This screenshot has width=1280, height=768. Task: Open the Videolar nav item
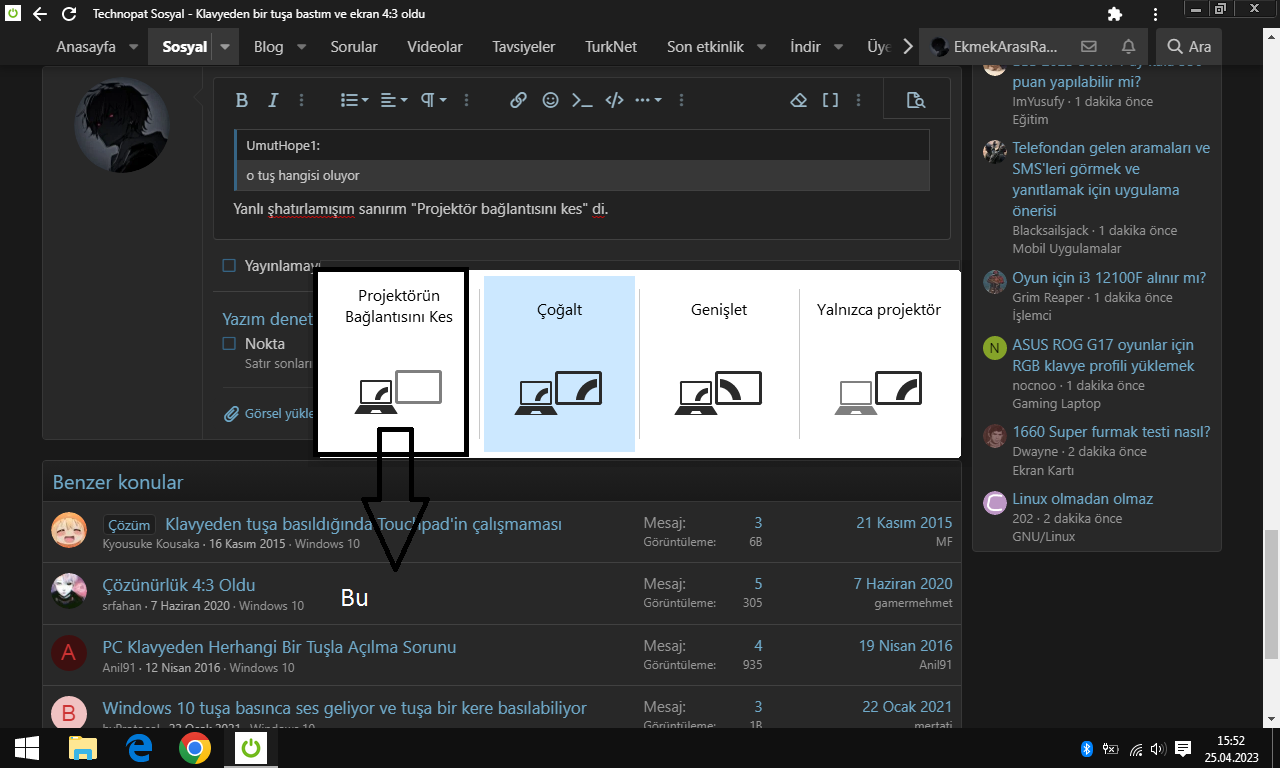(435, 47)
